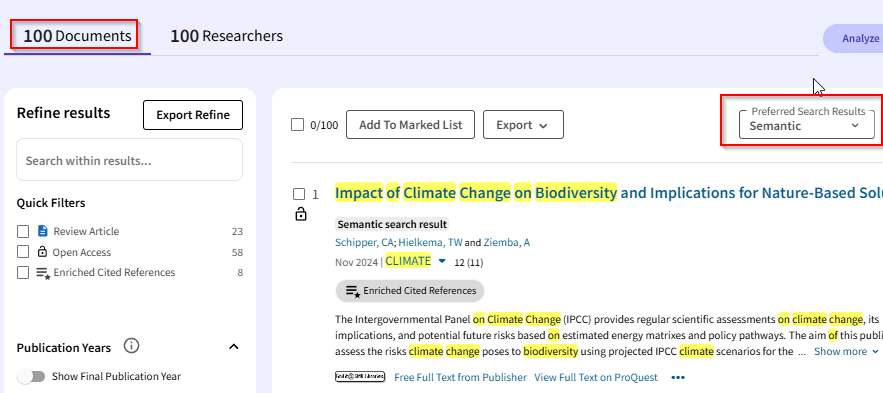Click the Search within results field
Screen dimensions: 883x393
(x=130, y=160)
